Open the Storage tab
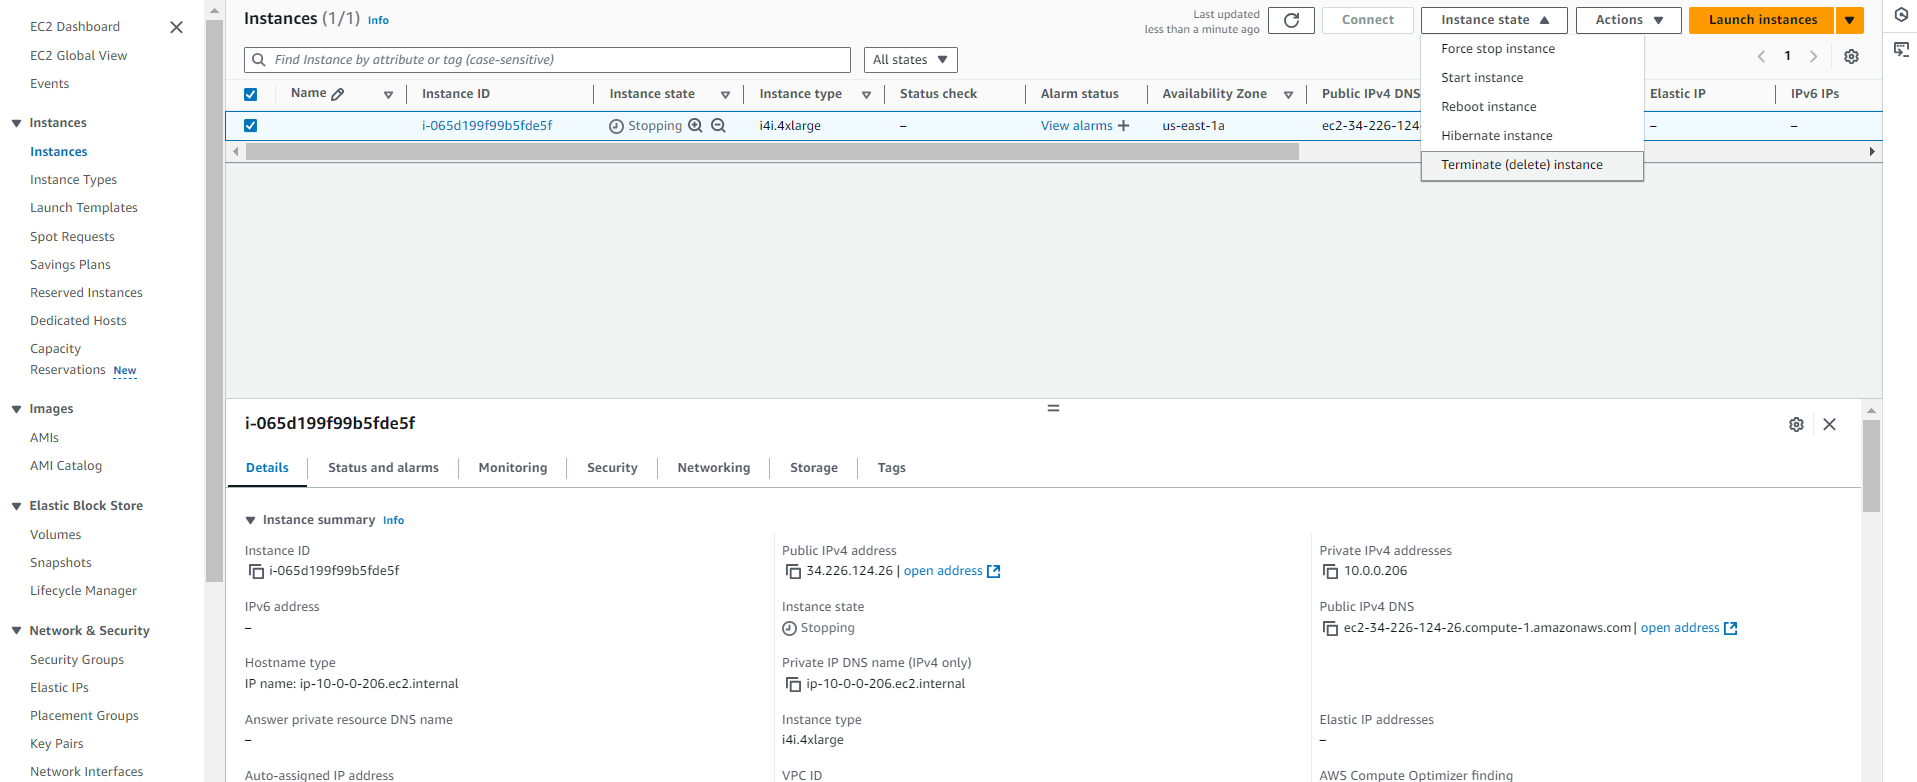This screenshot has width=1917, height=782. (x=814, y=468)
